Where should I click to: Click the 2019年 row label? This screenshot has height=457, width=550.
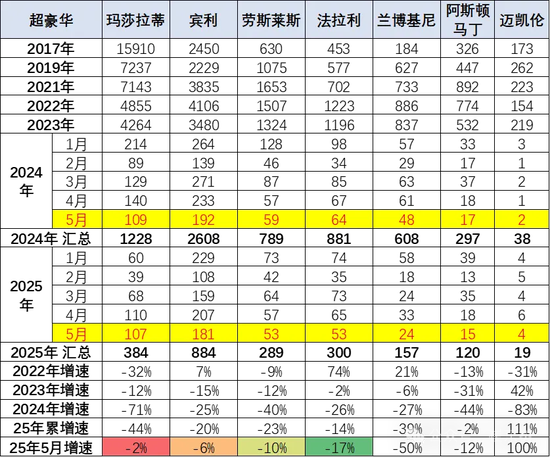51,67
